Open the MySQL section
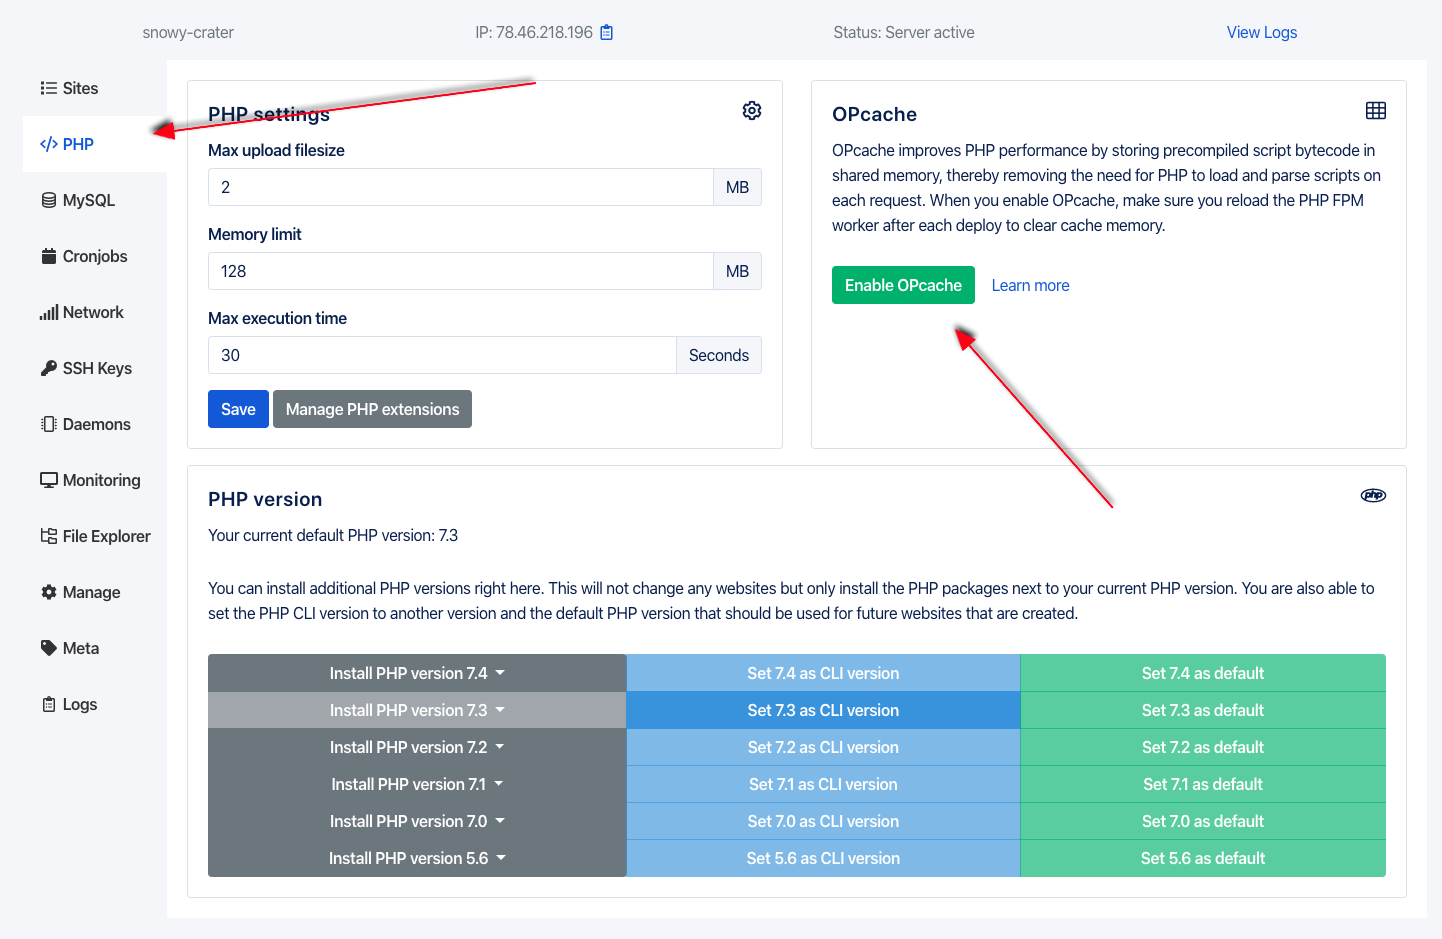1442x939 pixels. pos(95,200)
